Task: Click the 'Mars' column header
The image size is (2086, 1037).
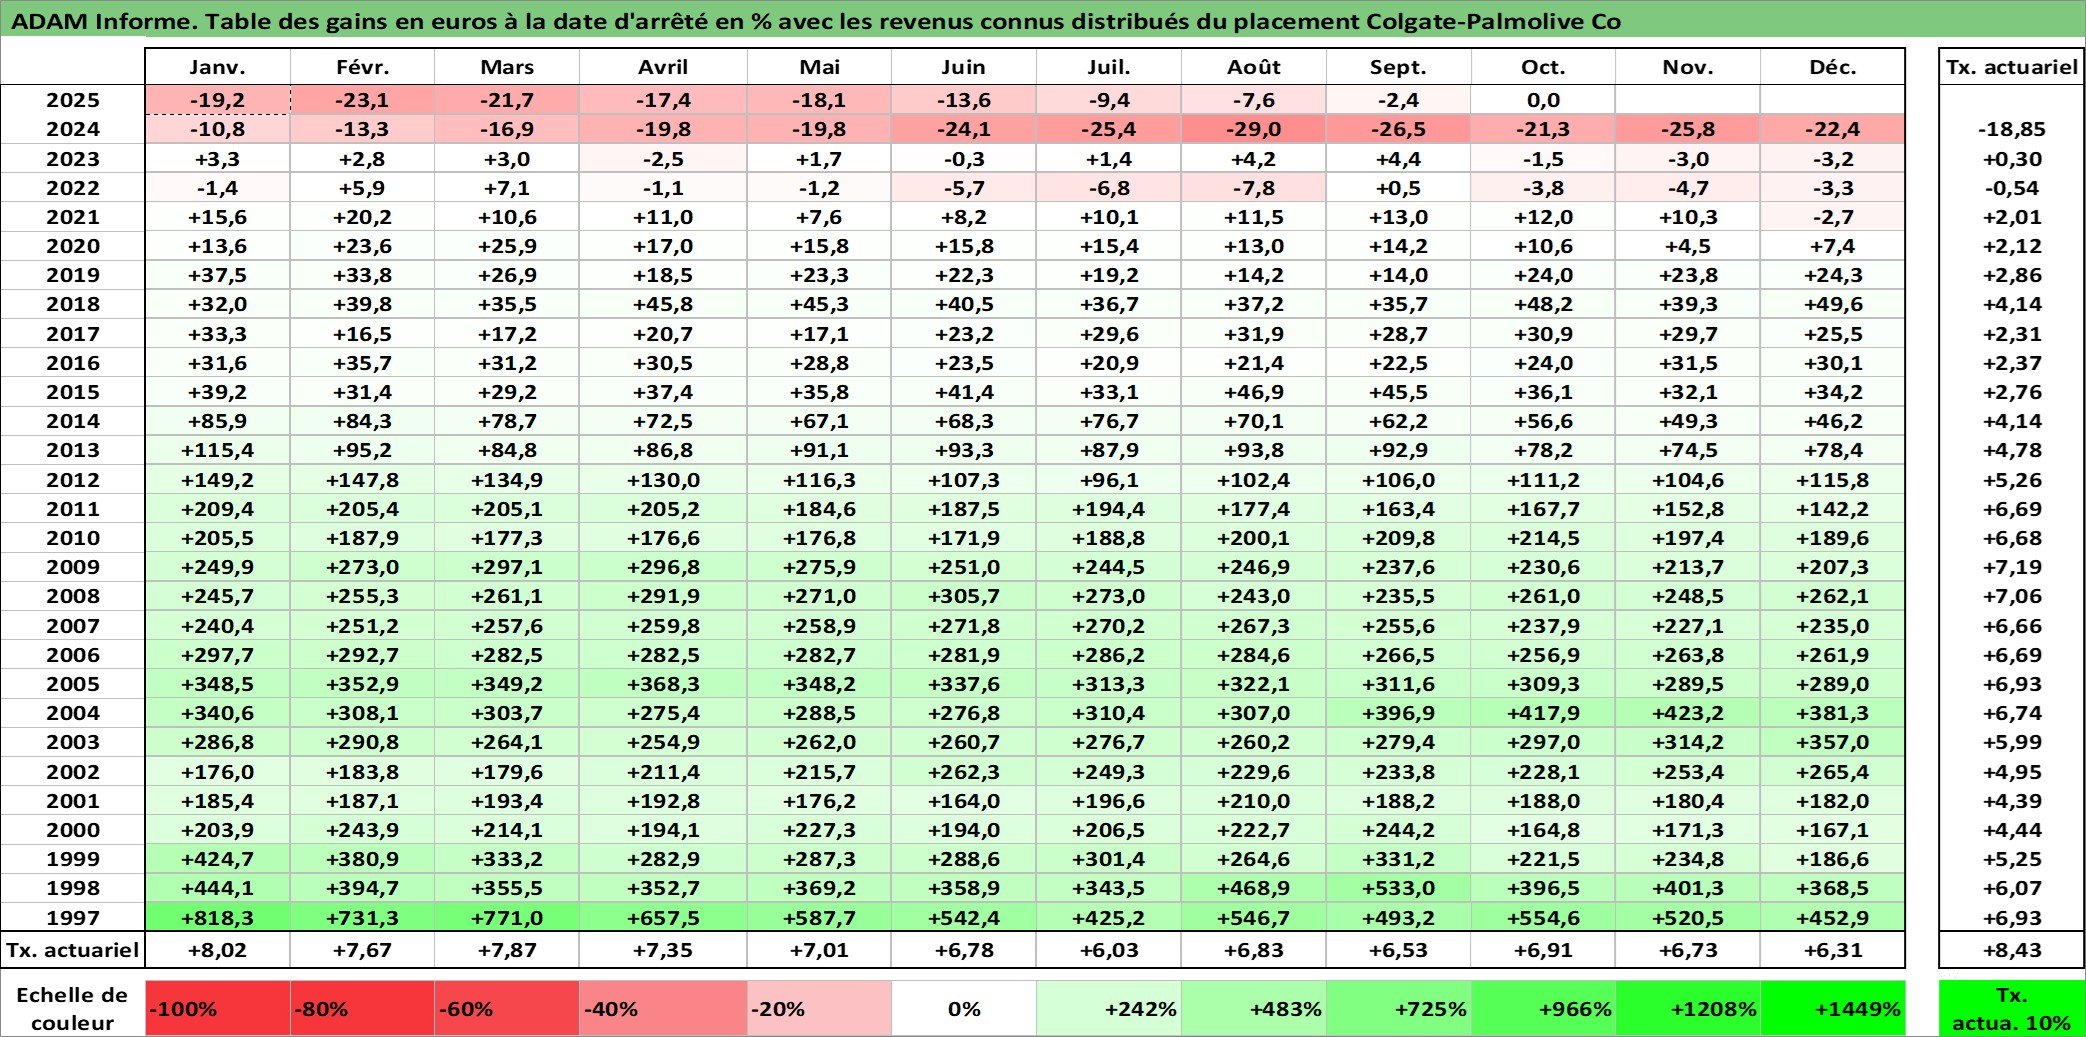Action: [507, 67]
